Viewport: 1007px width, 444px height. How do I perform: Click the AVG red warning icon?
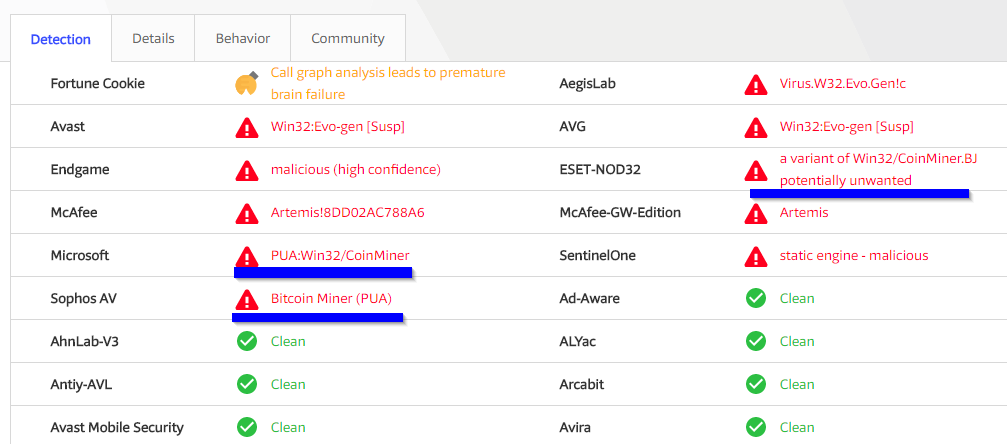click(x=756, y=127)
